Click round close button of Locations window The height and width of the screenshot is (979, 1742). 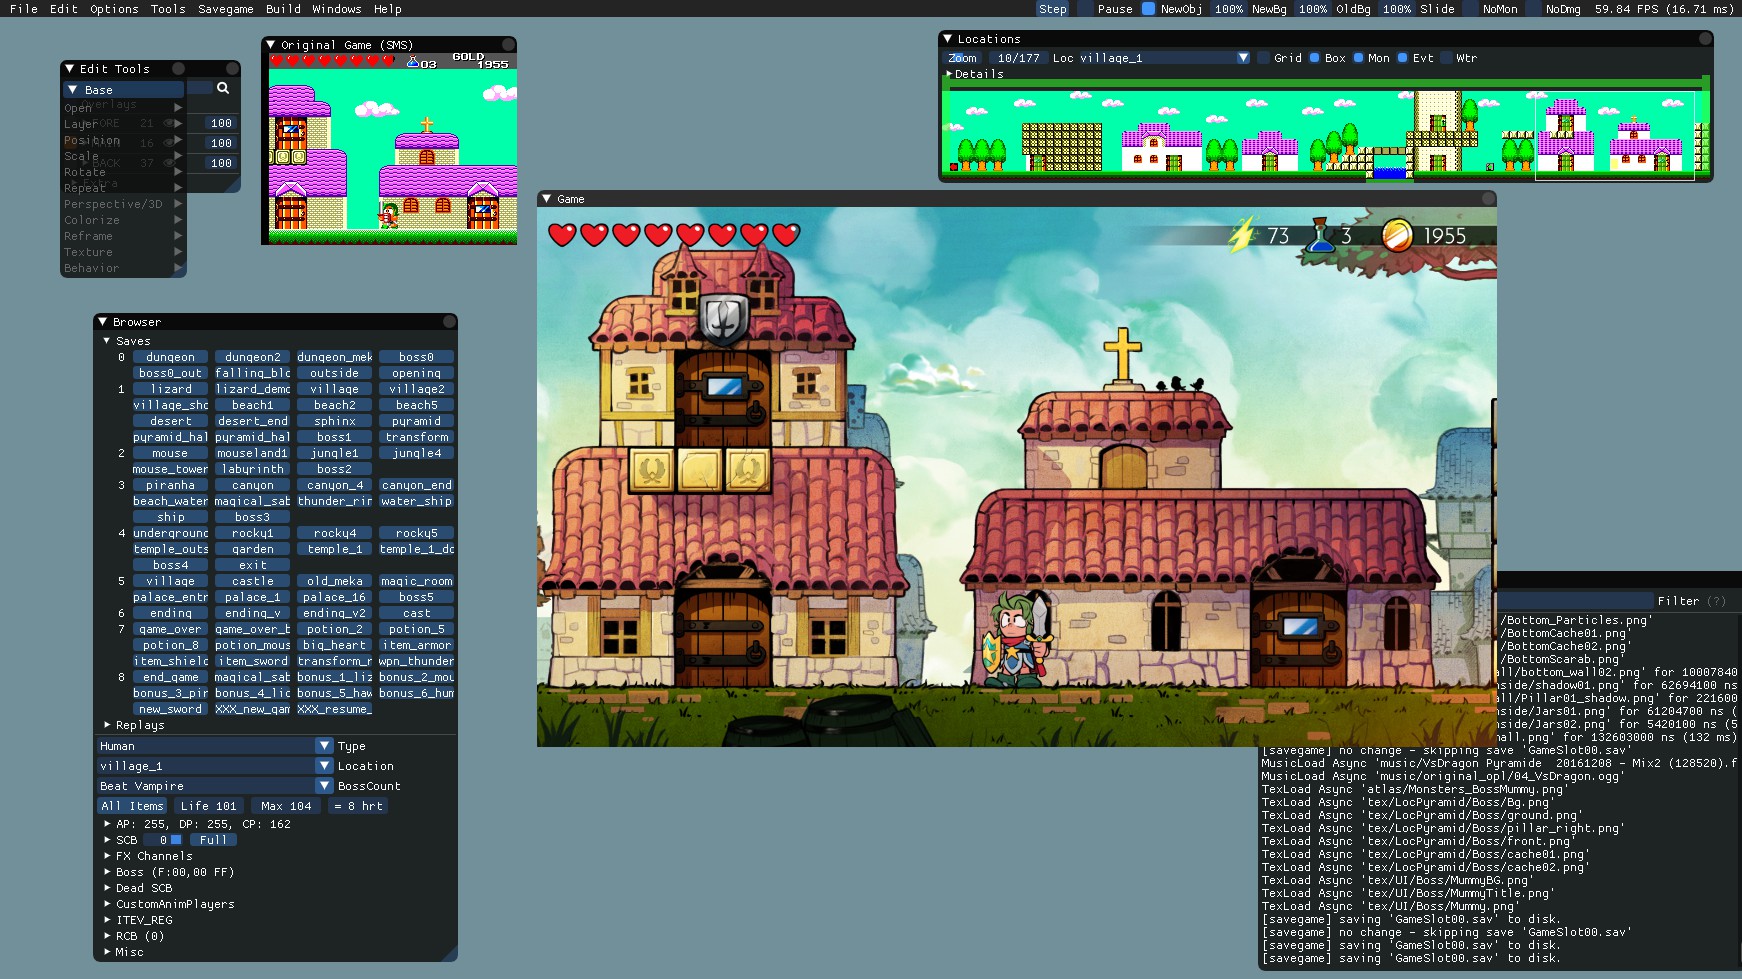(1705, 39)
